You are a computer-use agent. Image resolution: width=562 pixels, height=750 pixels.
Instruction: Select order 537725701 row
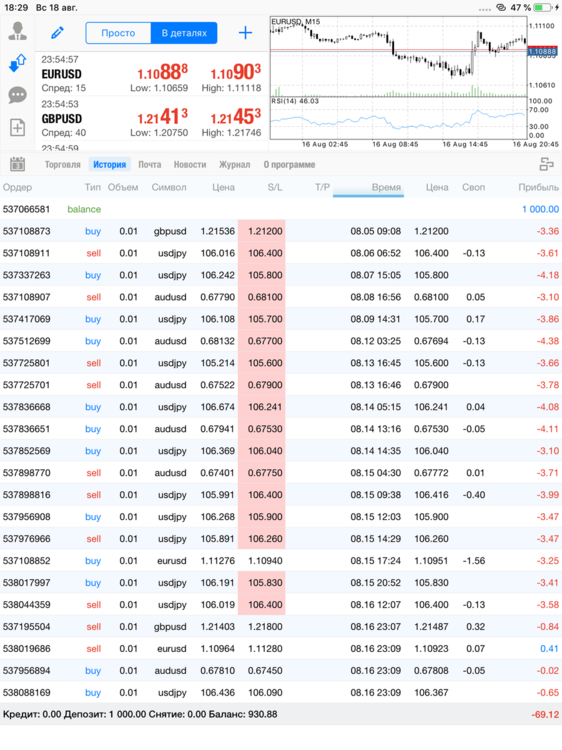(x=281, y=385)
